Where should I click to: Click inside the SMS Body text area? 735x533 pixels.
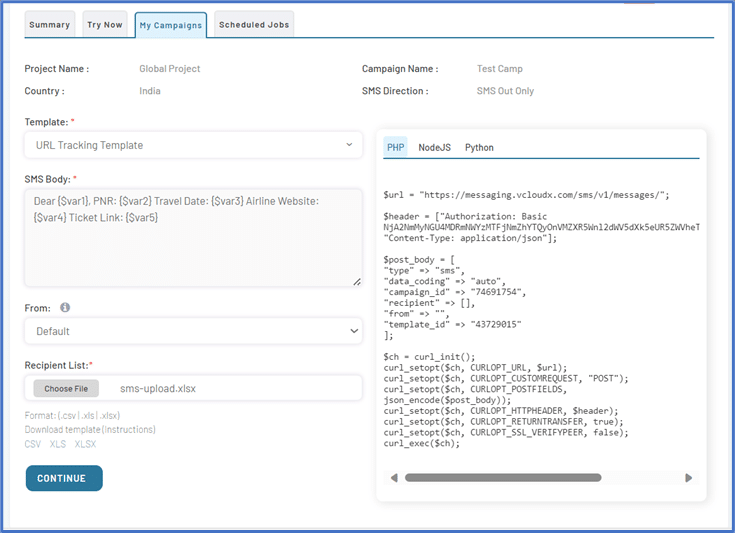[193, 238]
